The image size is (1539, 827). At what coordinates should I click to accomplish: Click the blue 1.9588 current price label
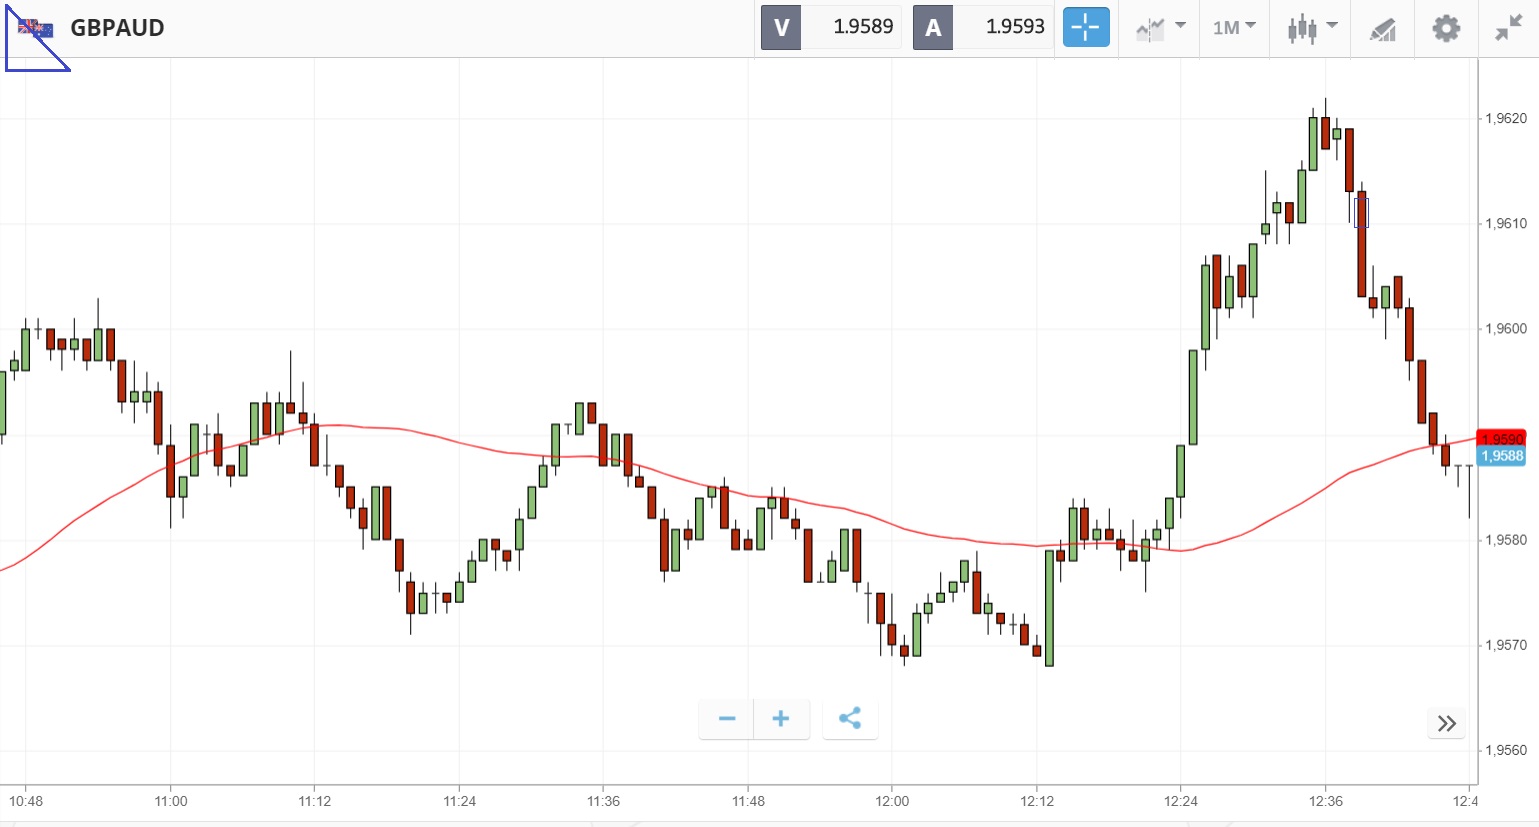[1501, 456]
